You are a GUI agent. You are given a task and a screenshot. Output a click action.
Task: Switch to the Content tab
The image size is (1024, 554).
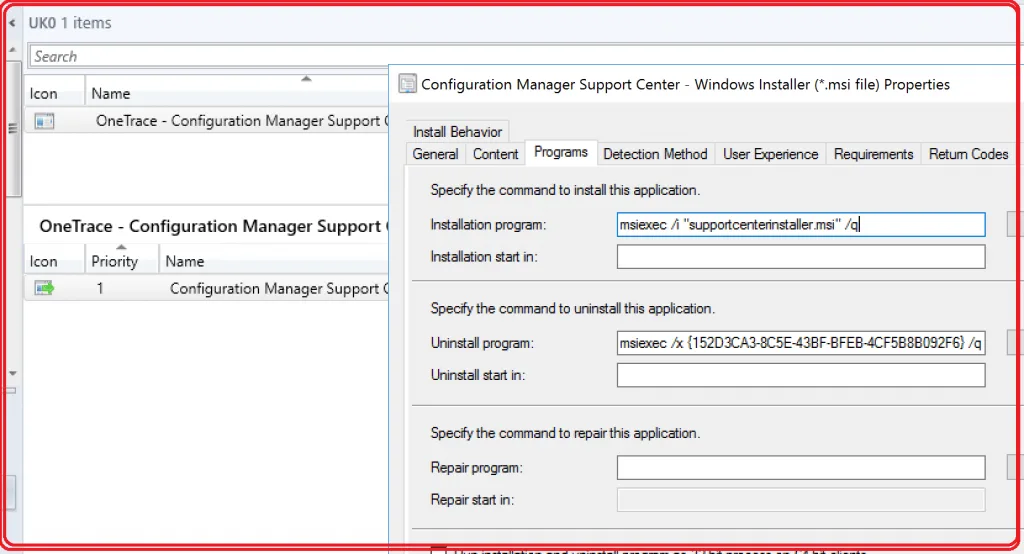click(x=496, y=154)
